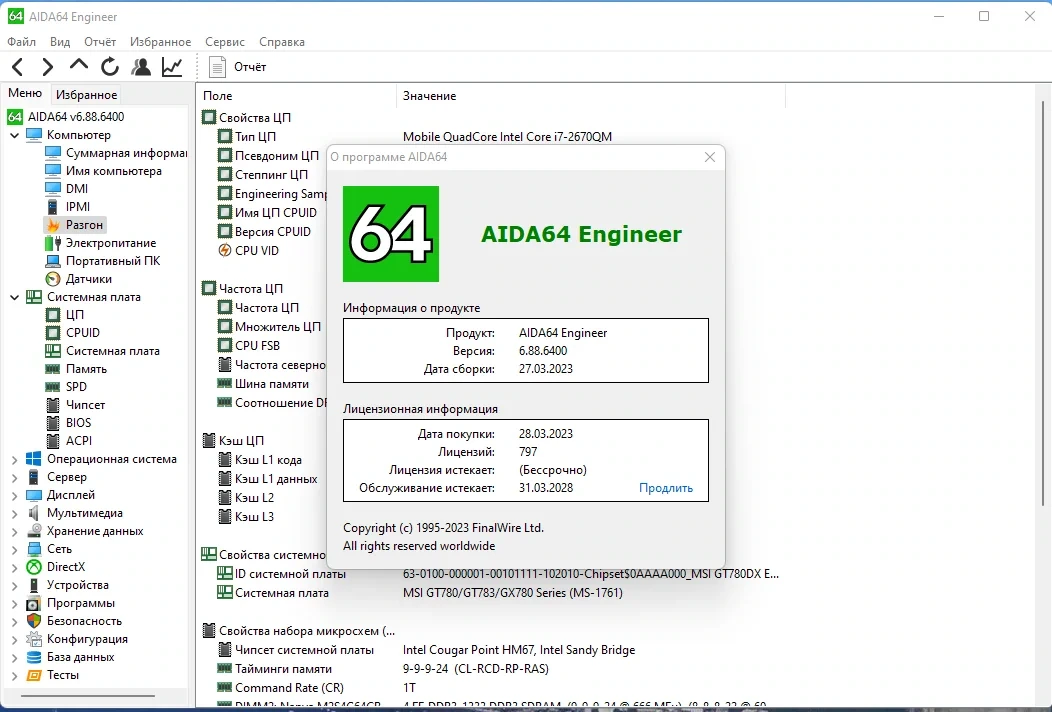1052x712 pixels.
Task: Refresh the page with the circular arrow icon
Action: click(x=109, y=66)
